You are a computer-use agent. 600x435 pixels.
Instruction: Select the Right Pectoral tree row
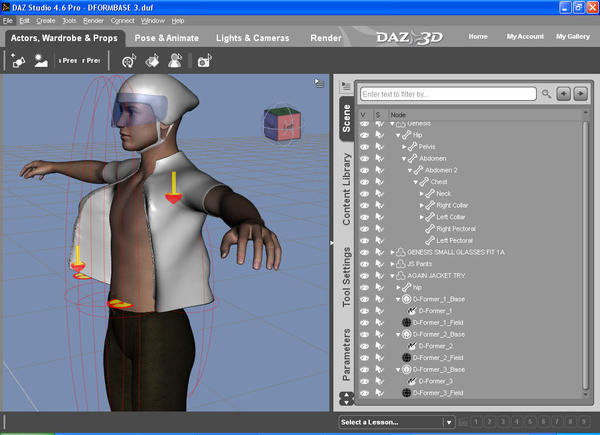tap(456, 229)
